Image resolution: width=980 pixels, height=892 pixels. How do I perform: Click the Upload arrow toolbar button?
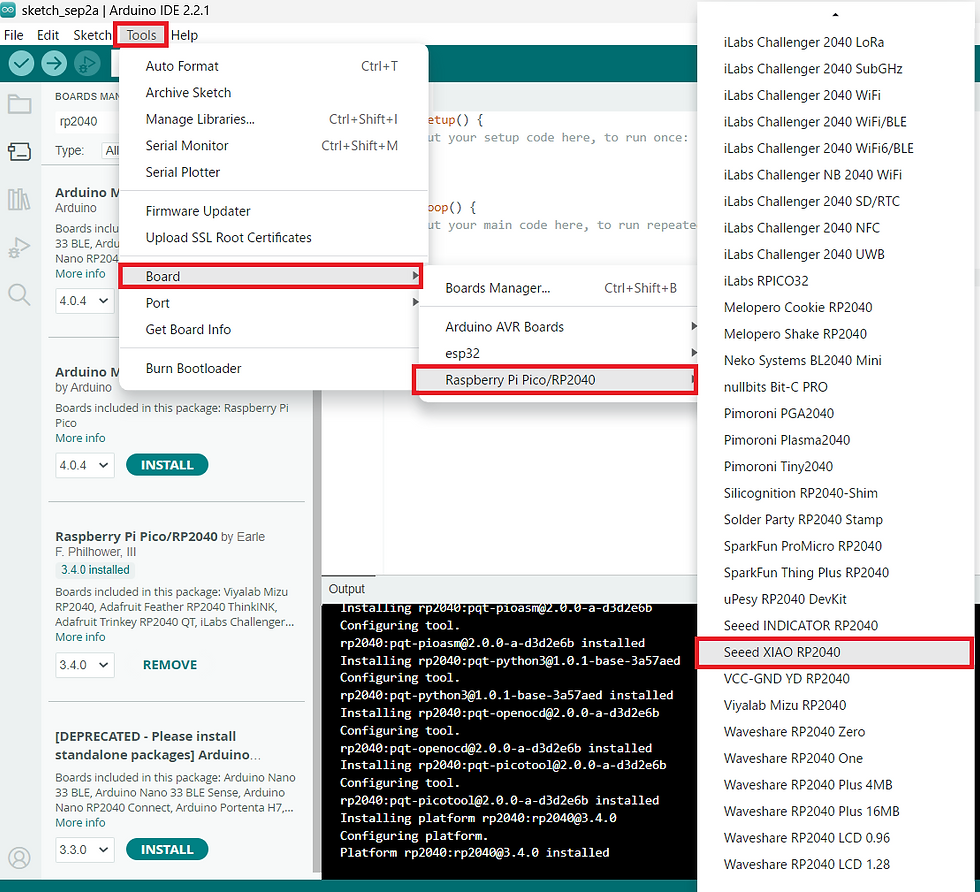point(54,63)
